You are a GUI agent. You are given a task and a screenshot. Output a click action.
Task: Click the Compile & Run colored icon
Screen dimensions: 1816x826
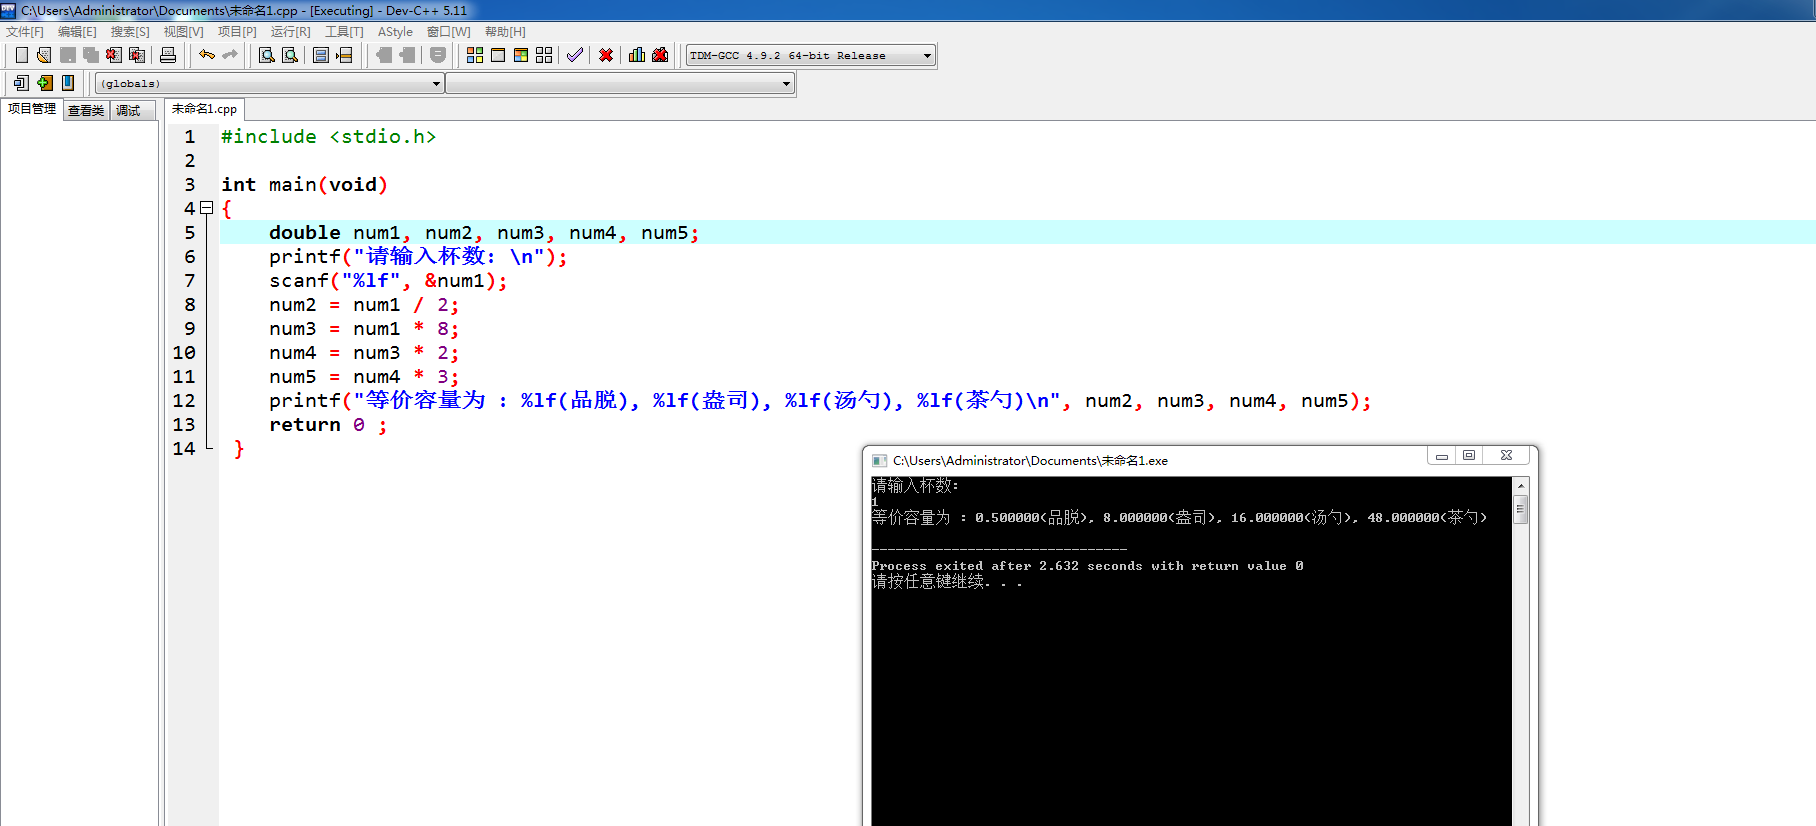[521, 55]
